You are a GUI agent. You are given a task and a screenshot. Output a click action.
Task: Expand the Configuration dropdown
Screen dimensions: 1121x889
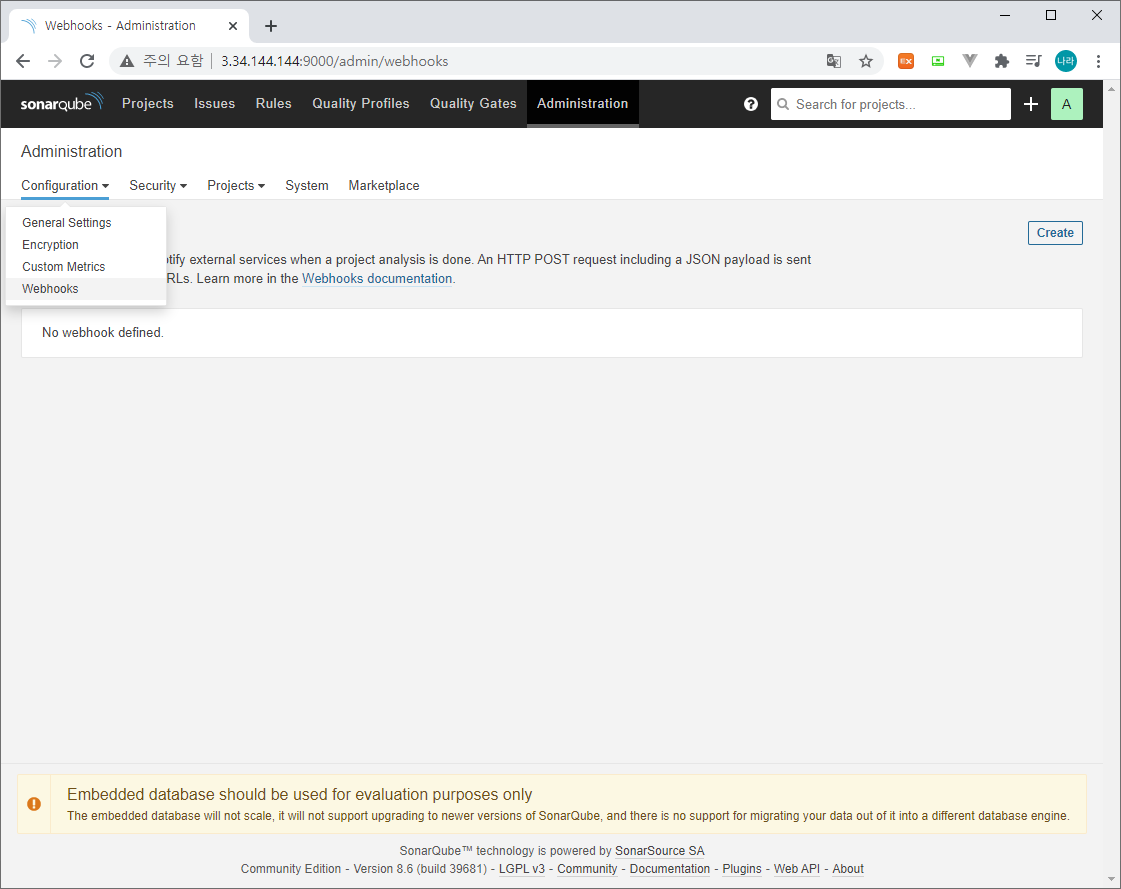pyautogui.click(x=65, y=185)
